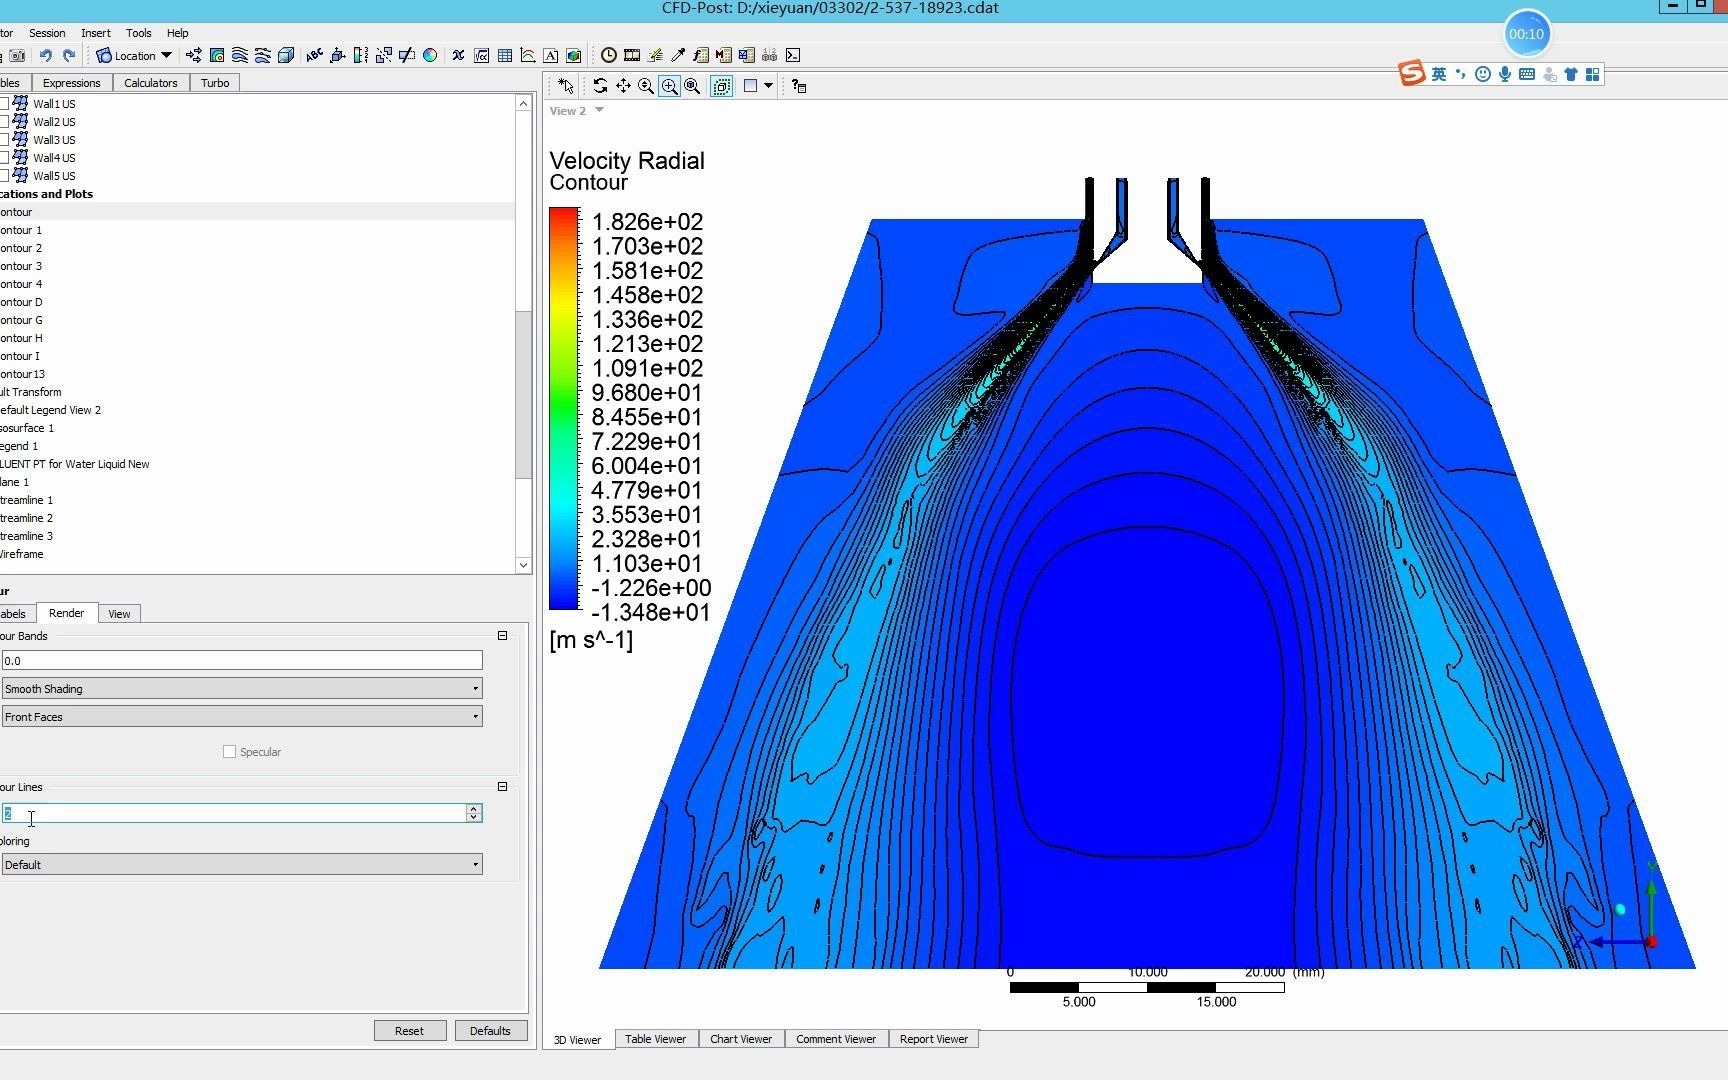
Task: Open the Smooth Shading dropdown
Action: [241, 689]
